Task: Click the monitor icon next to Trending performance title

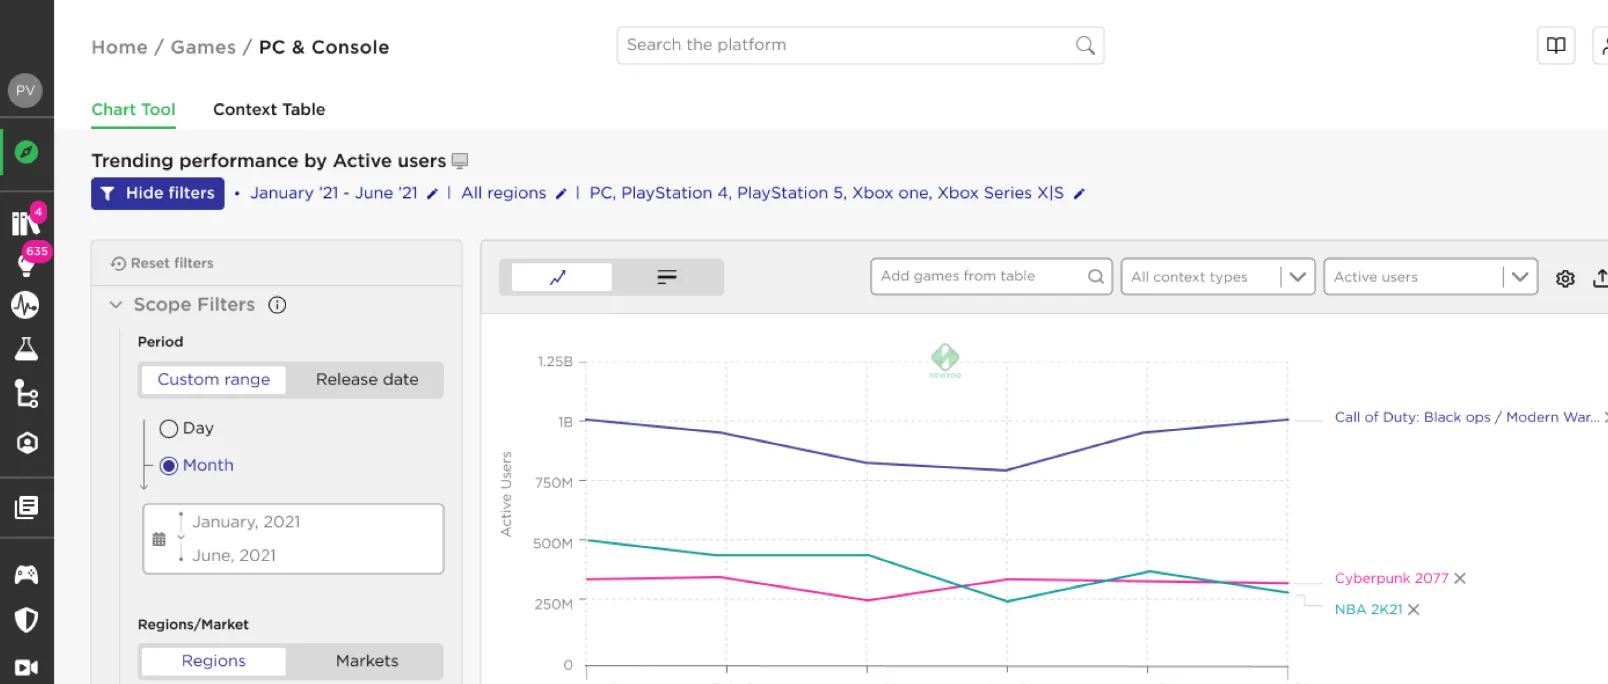Action: [460, 161]
